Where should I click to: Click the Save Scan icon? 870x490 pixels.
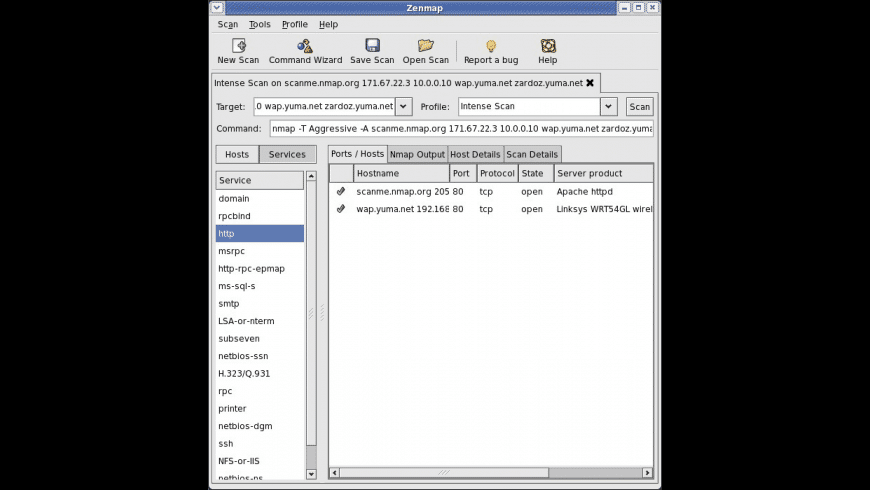(x=372, y=46)
